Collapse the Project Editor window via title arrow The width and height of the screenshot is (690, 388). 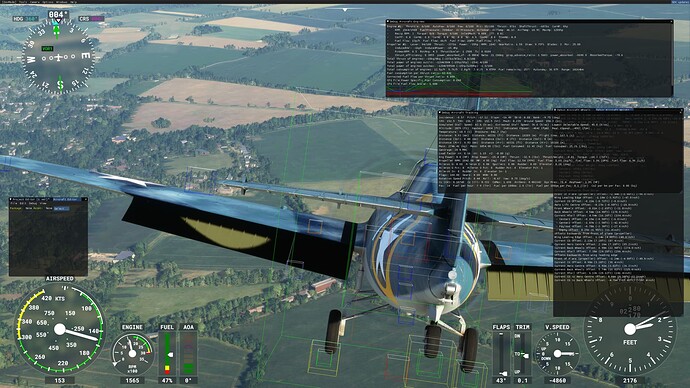pyautogui.click(x=11, y=199)
